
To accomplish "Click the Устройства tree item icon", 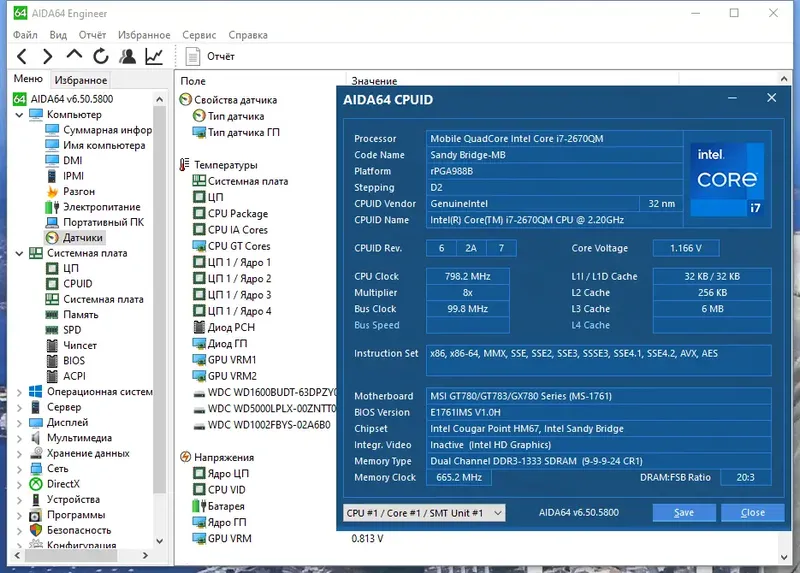I will [36, 500].
